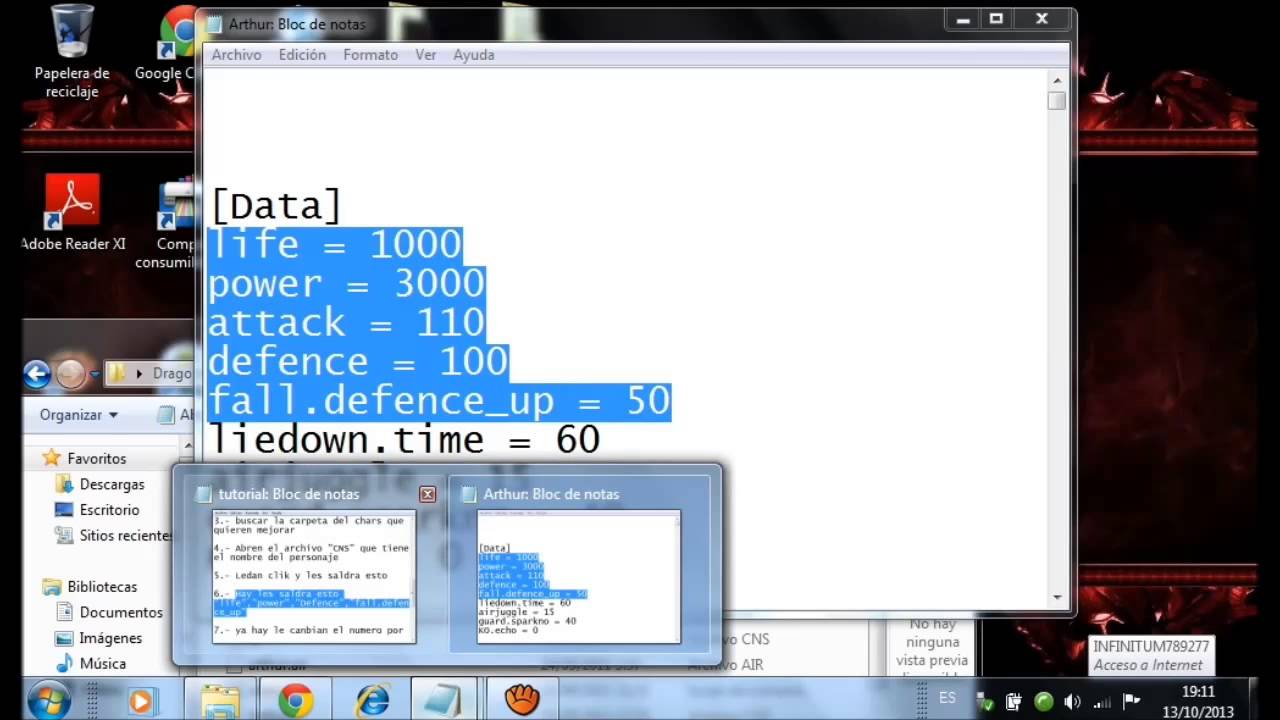
Task: Open the Ver menu
Action: 426,55
